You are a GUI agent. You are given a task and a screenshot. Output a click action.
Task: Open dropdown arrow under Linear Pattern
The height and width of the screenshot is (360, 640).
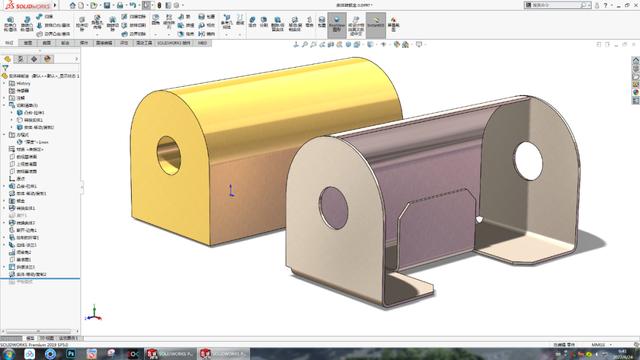(x=169, y=34)
